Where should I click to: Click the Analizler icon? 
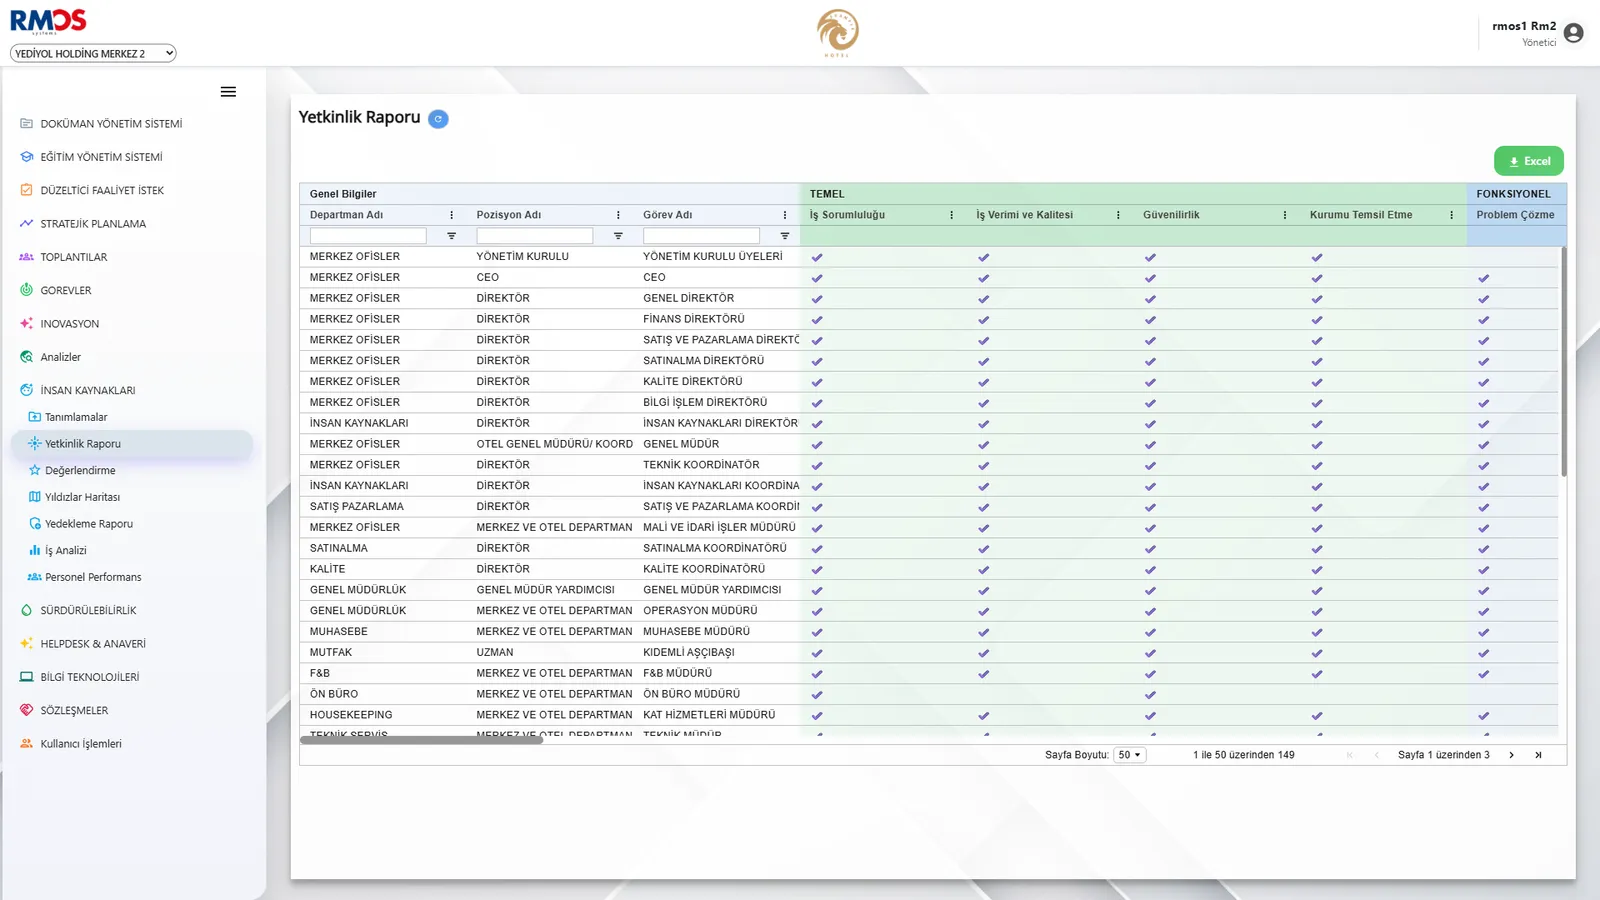(x=27, y=357)
